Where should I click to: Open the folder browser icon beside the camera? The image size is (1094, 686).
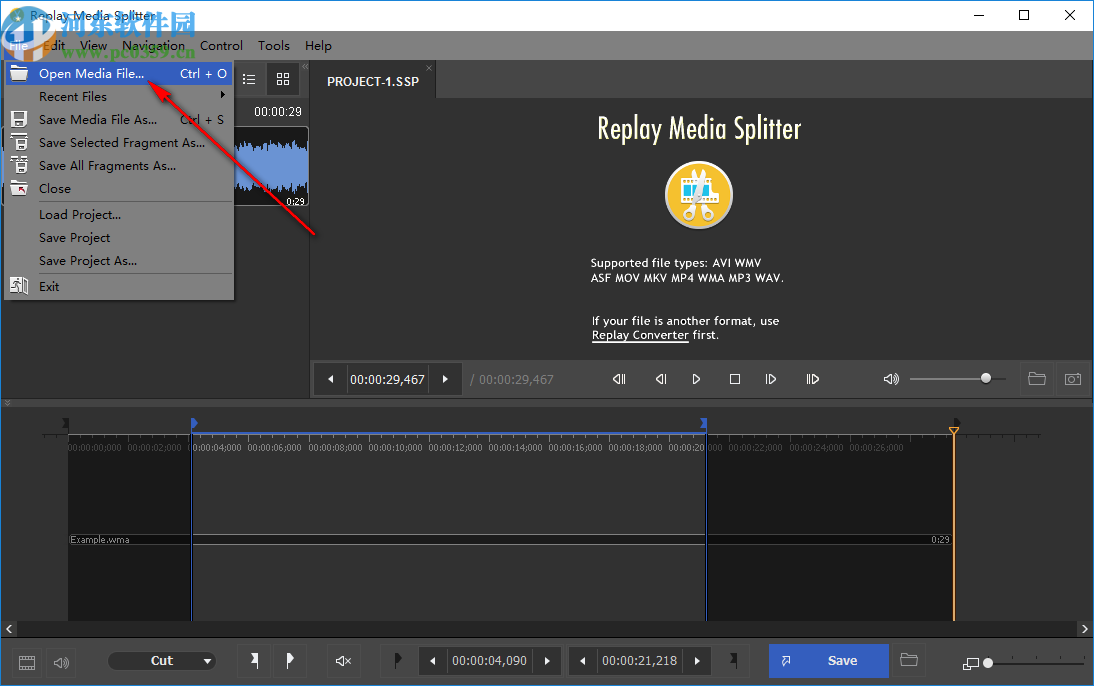tap(1037, 379)
